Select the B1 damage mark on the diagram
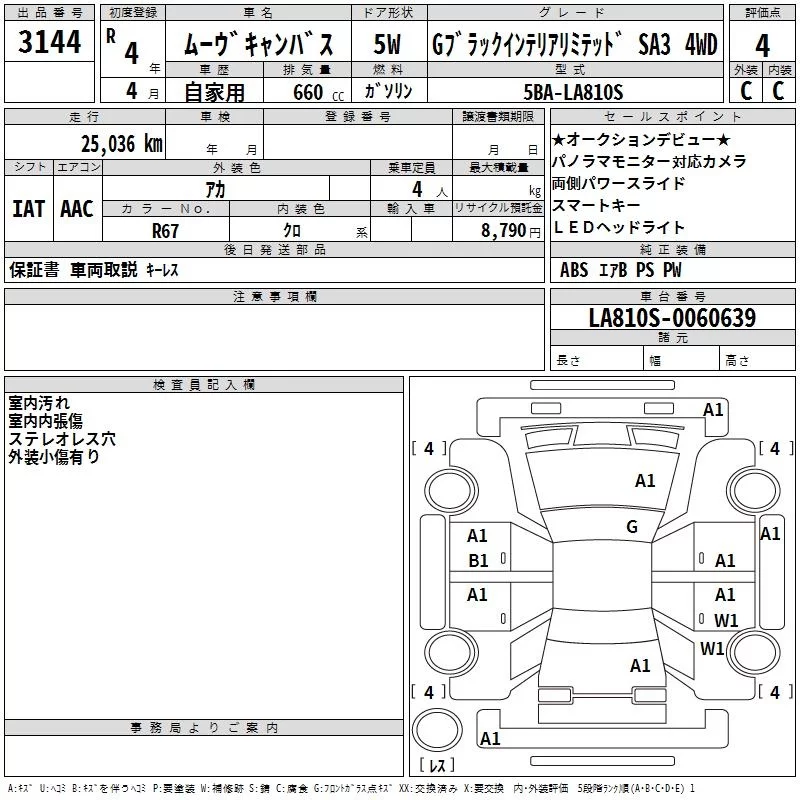 [478, 561]
